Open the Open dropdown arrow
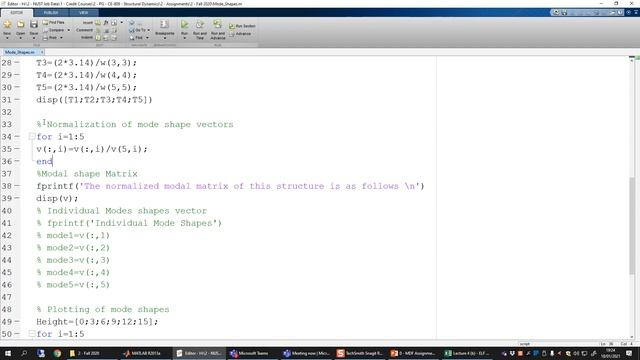This screenshot has height=360, width=640. pos(20,38)
